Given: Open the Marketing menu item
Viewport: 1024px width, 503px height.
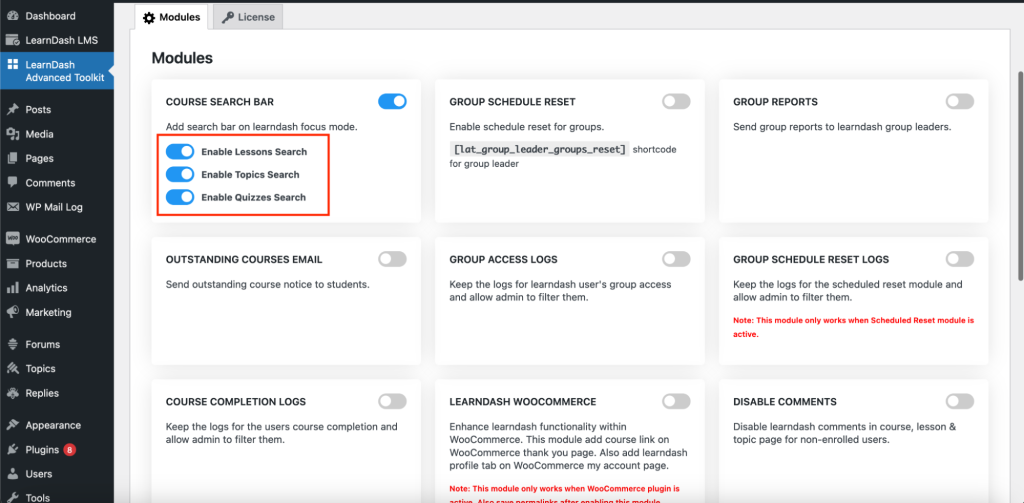Looking at the screenshot, I should pyautogui.click(x=57, y=312).
